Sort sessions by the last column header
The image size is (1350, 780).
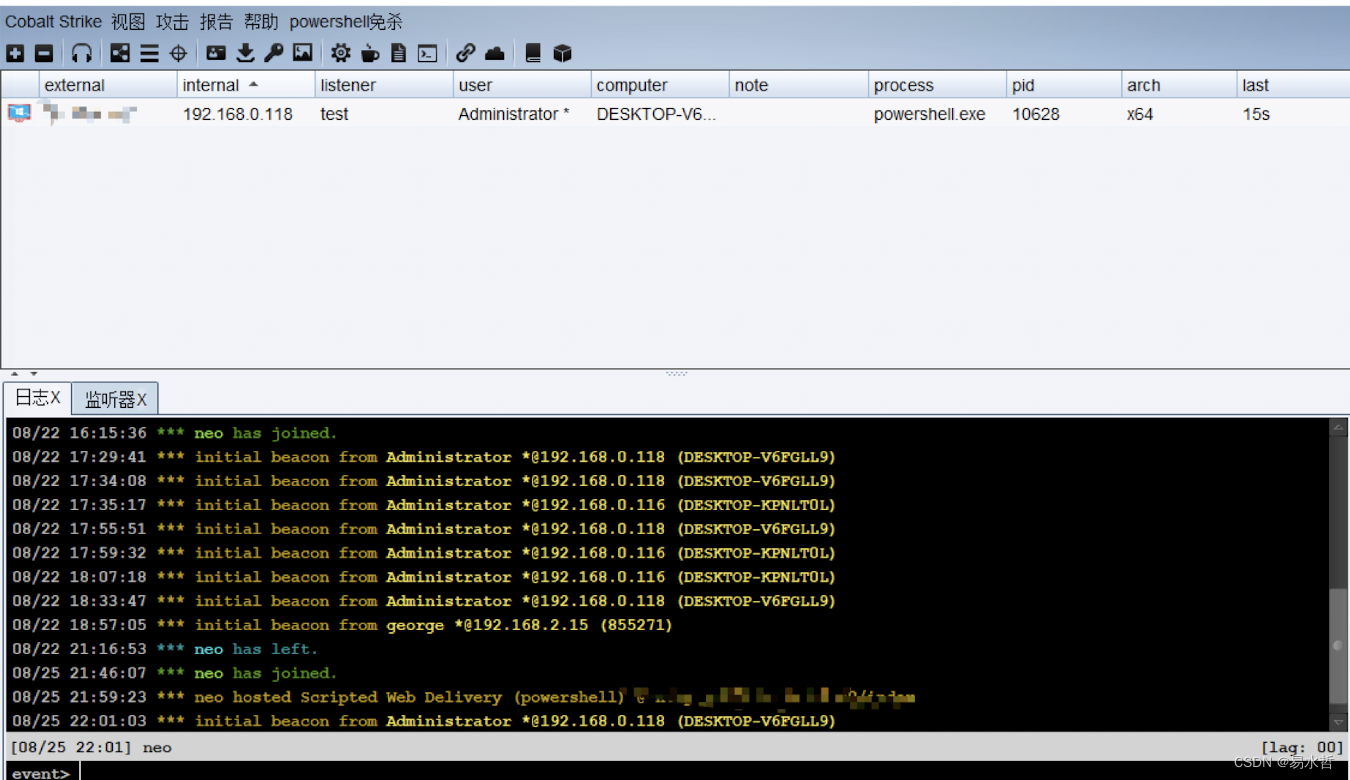tap(1293, 85)
